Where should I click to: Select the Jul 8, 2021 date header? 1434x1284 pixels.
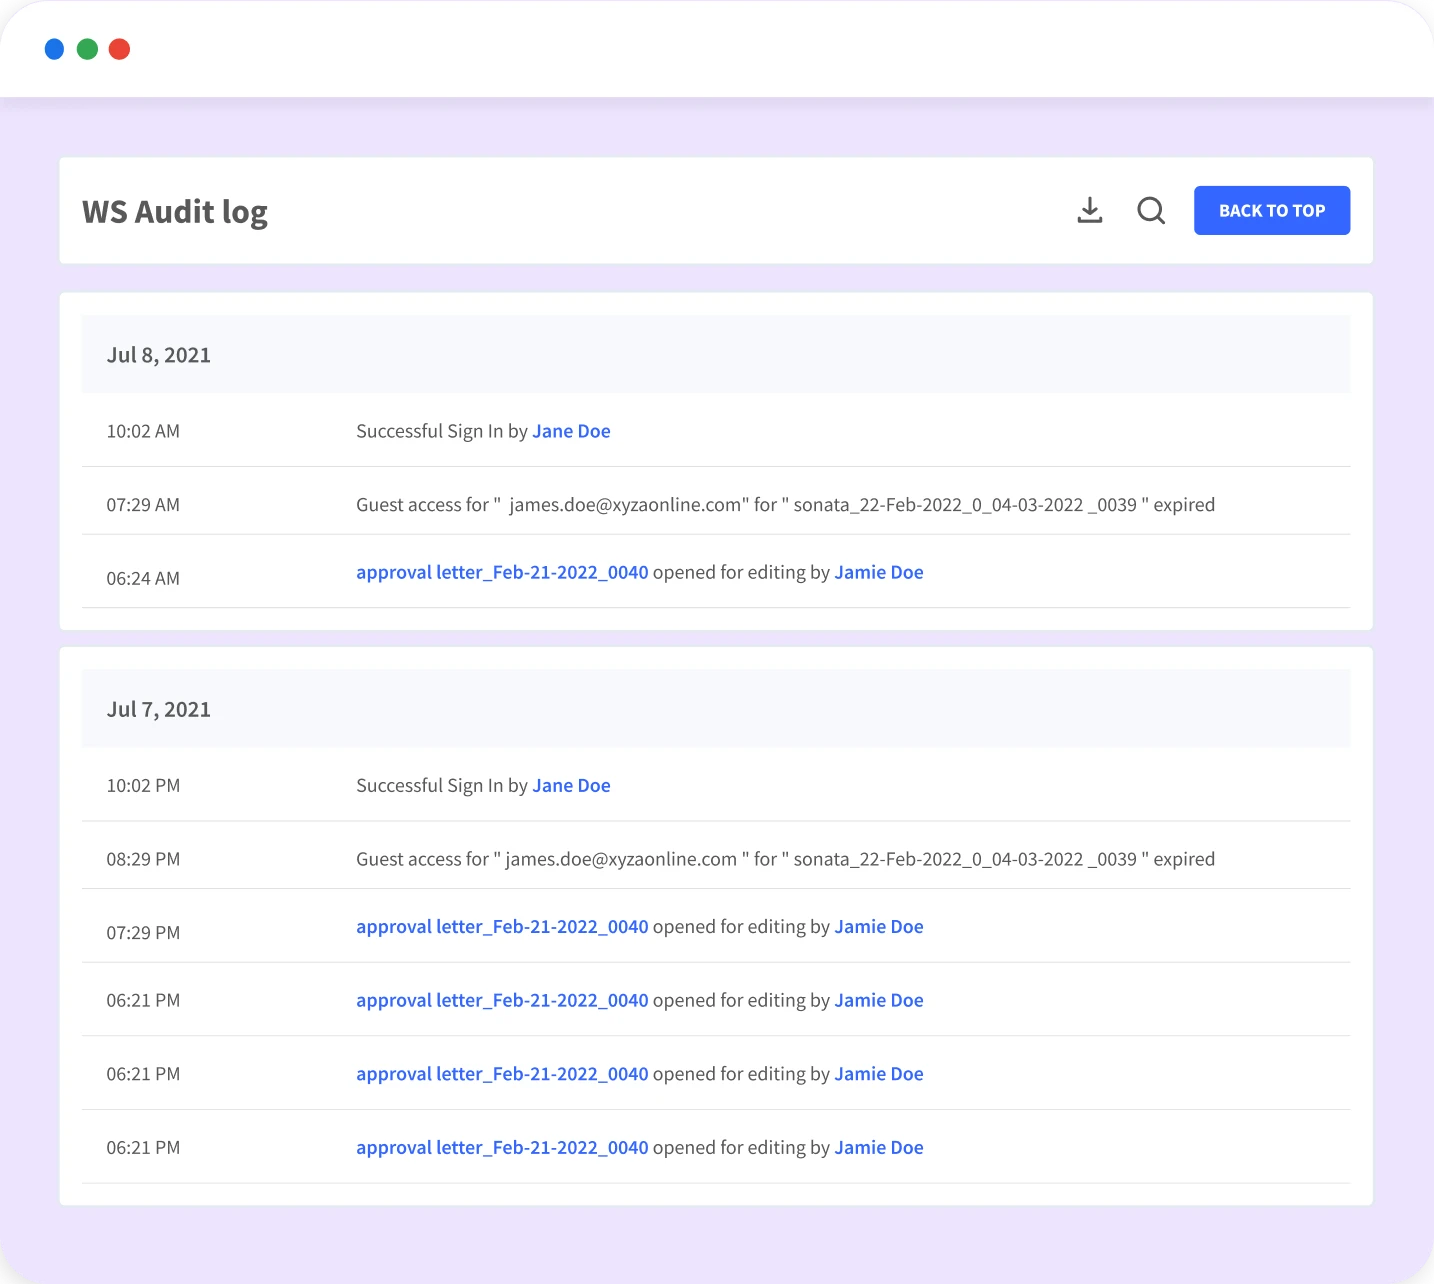(x=159, y=354)
